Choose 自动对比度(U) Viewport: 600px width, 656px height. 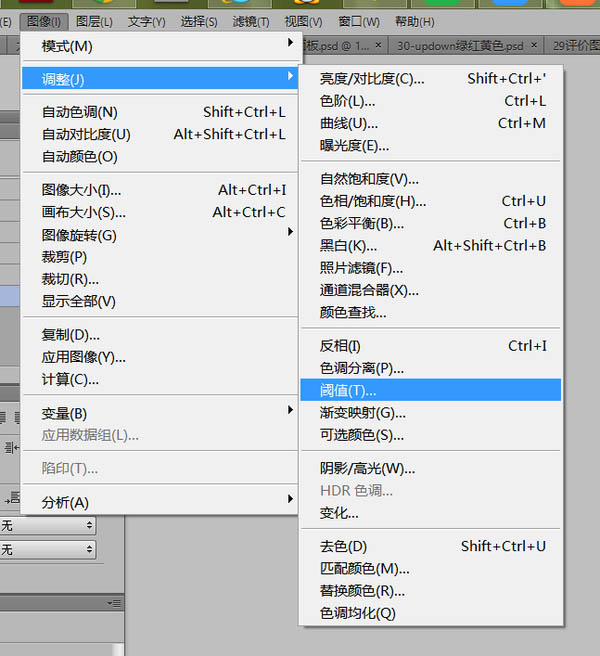pos(160,134)
